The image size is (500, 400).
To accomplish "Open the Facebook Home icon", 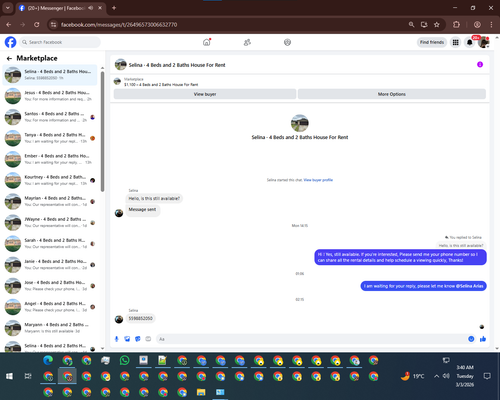I will click(x=207, y=42).
